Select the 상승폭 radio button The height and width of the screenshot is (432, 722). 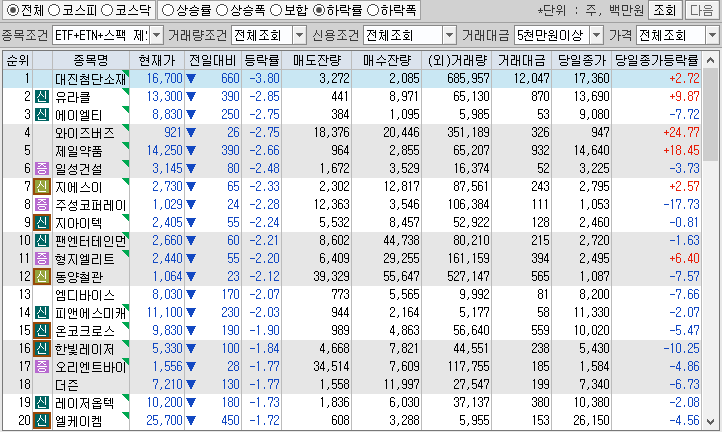tap(222, 10)
